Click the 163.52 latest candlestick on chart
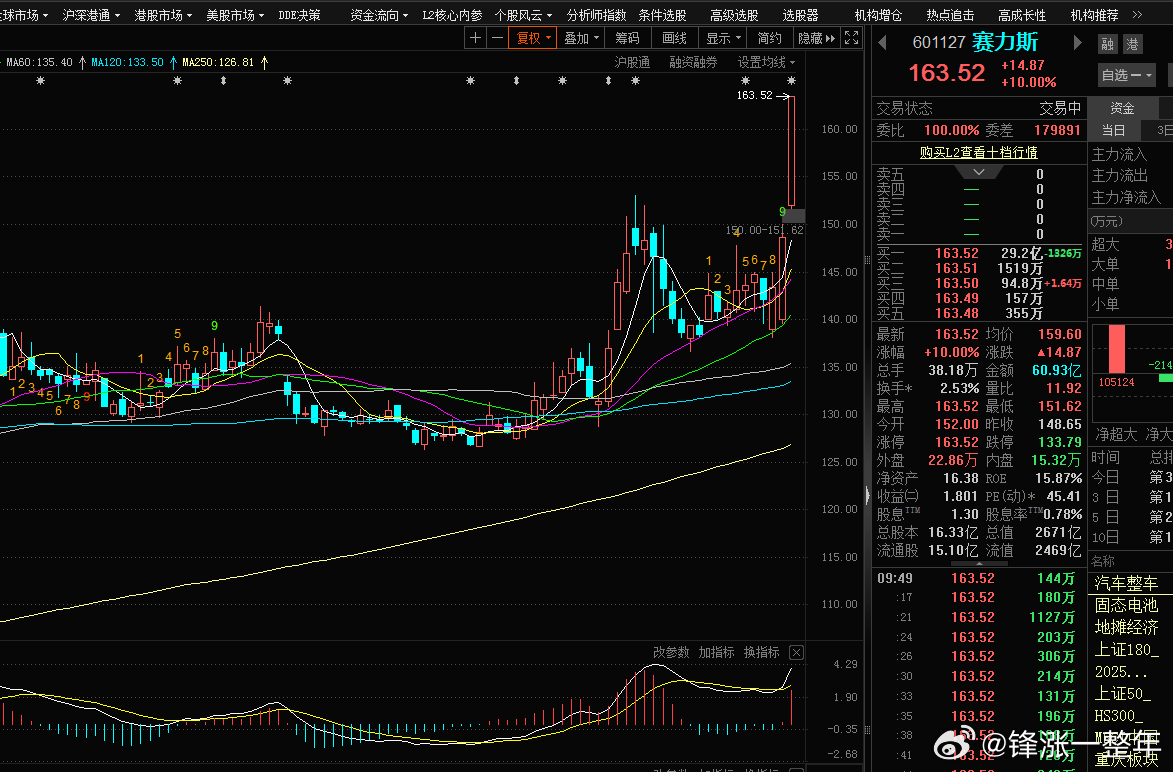 (x=791, y=152)
